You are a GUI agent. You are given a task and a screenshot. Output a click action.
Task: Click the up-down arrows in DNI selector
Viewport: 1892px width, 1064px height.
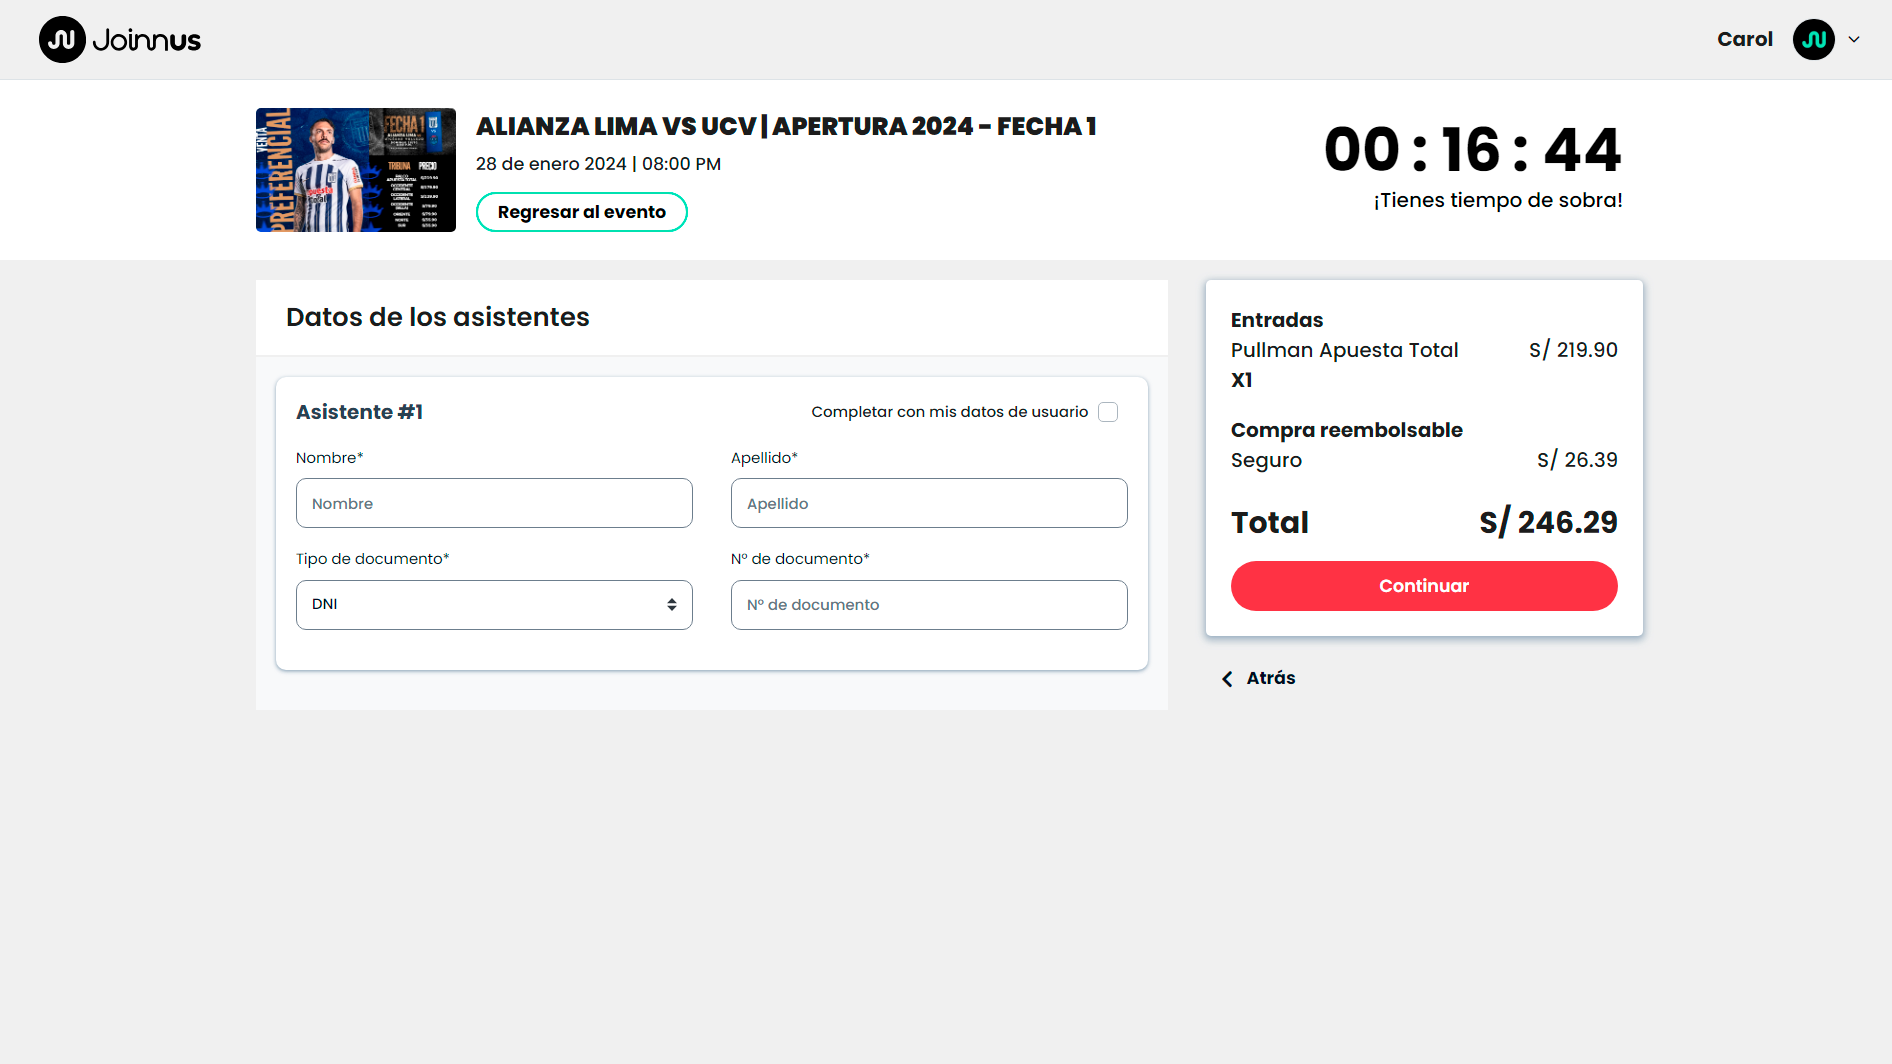[672, 605]
